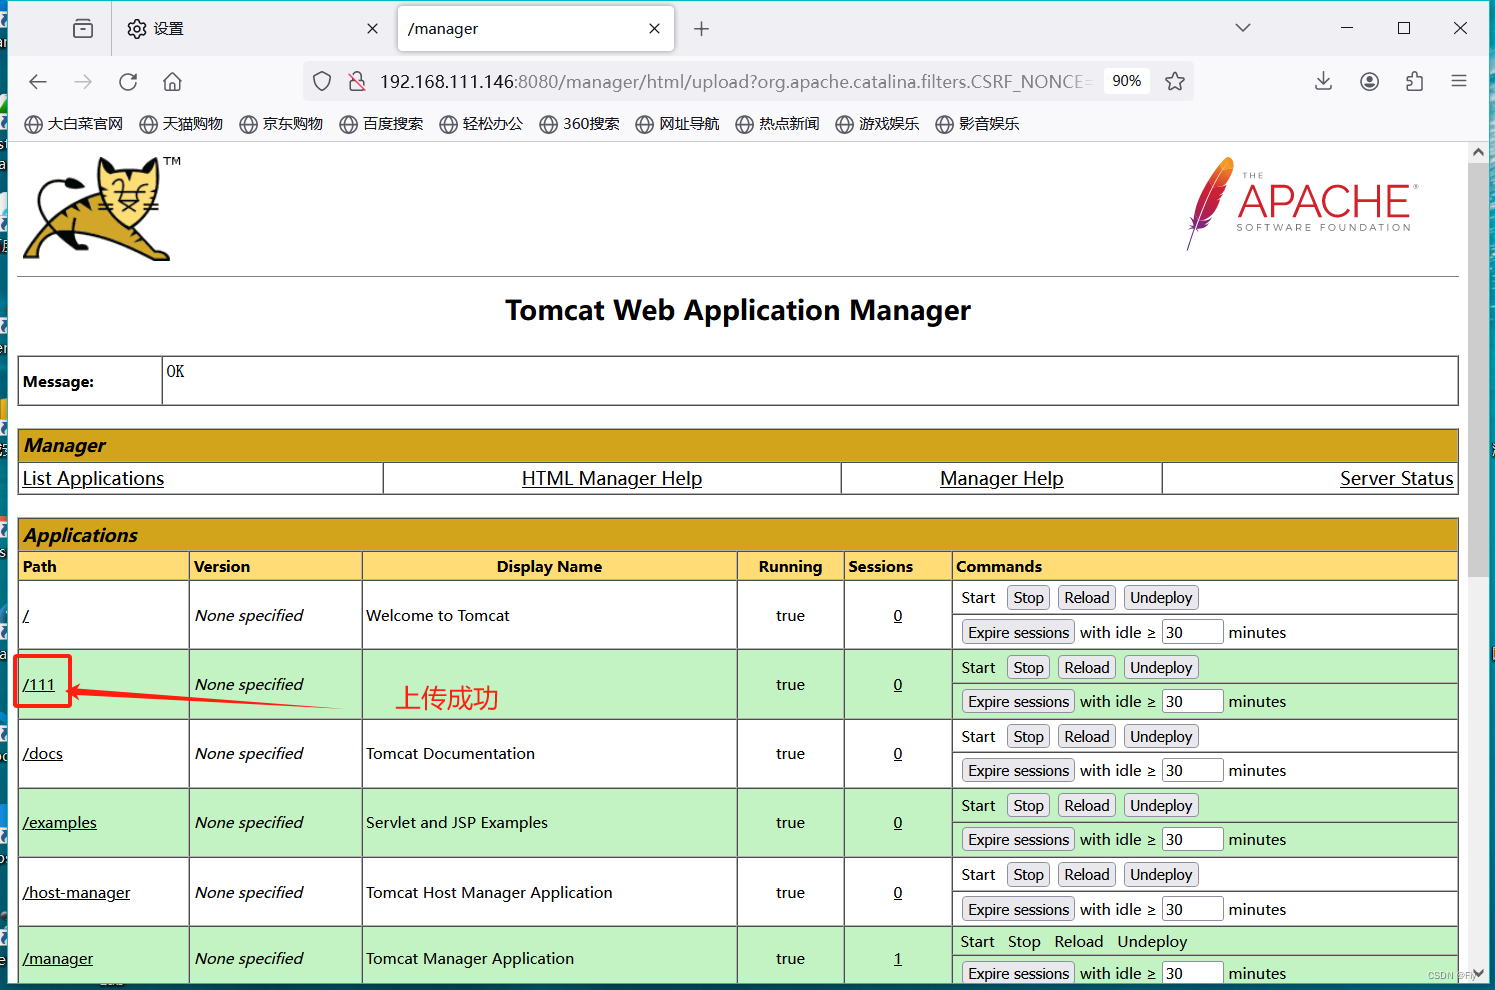Image resolution: width=1495 pixels, height=990 pixels.
Task: Open the /111 application path link
Action: click(39, 685)
